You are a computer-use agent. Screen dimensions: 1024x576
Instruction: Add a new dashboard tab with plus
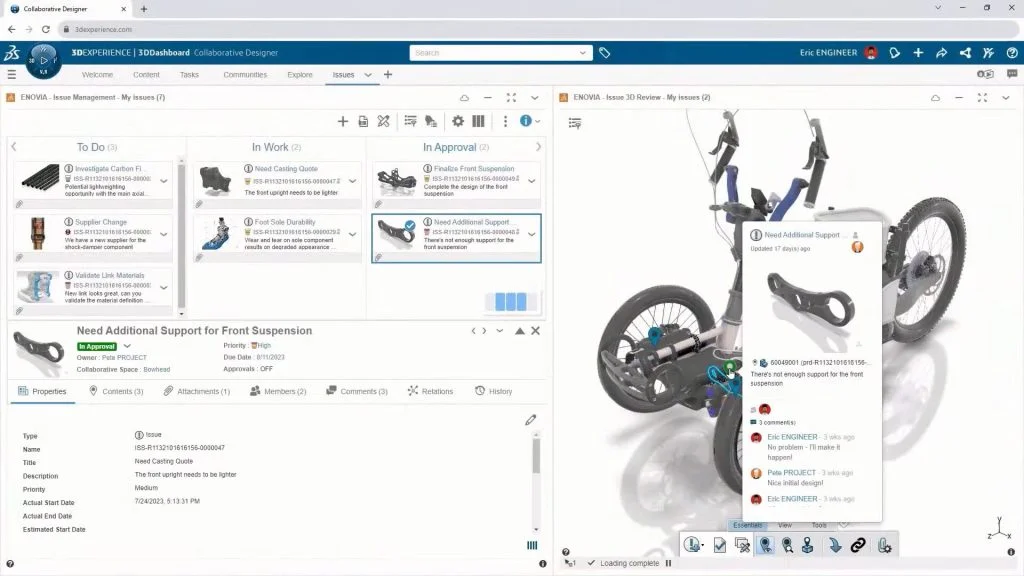(388, 74)
